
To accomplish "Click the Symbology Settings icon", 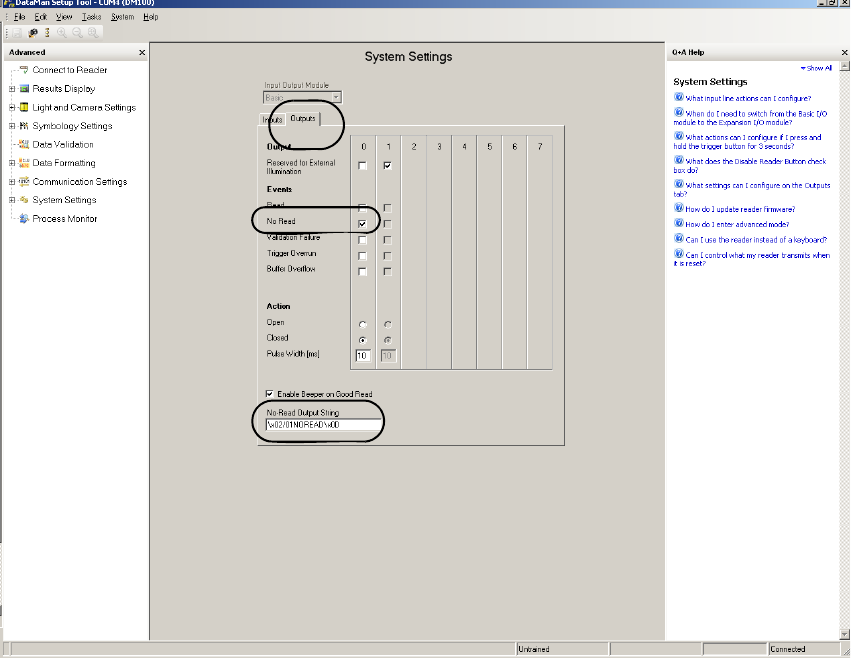I will [x=24, y=126].
